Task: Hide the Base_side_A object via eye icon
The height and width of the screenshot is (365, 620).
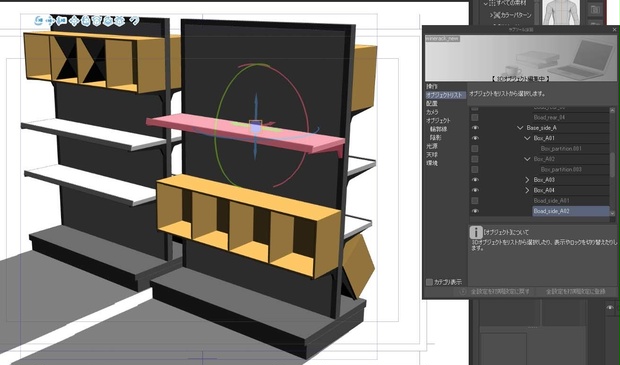Action: coord(475,128)
